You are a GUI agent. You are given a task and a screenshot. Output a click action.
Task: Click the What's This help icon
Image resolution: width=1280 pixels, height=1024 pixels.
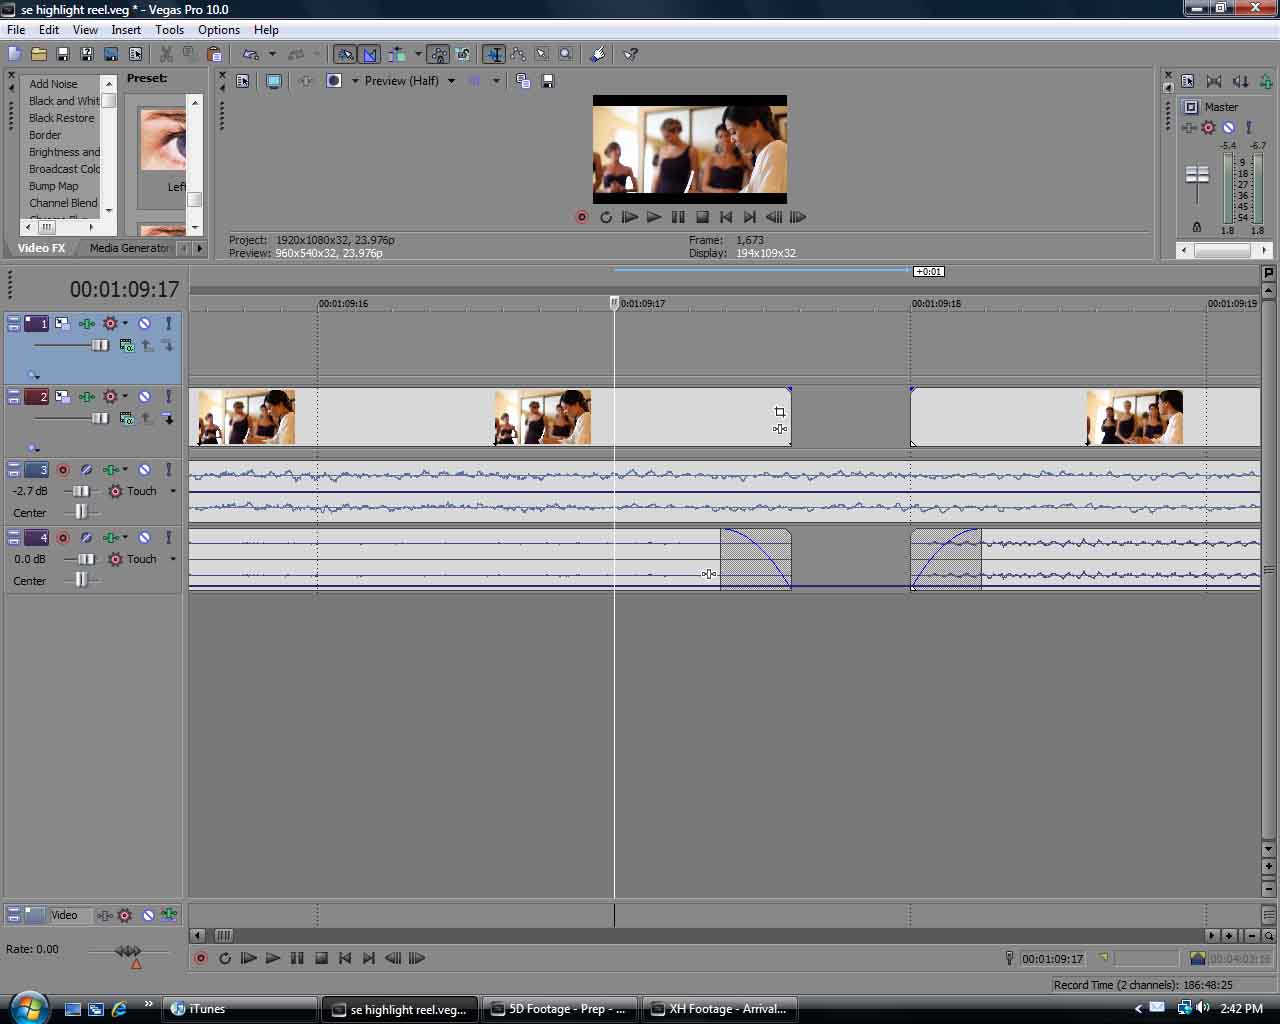point(630,54)
